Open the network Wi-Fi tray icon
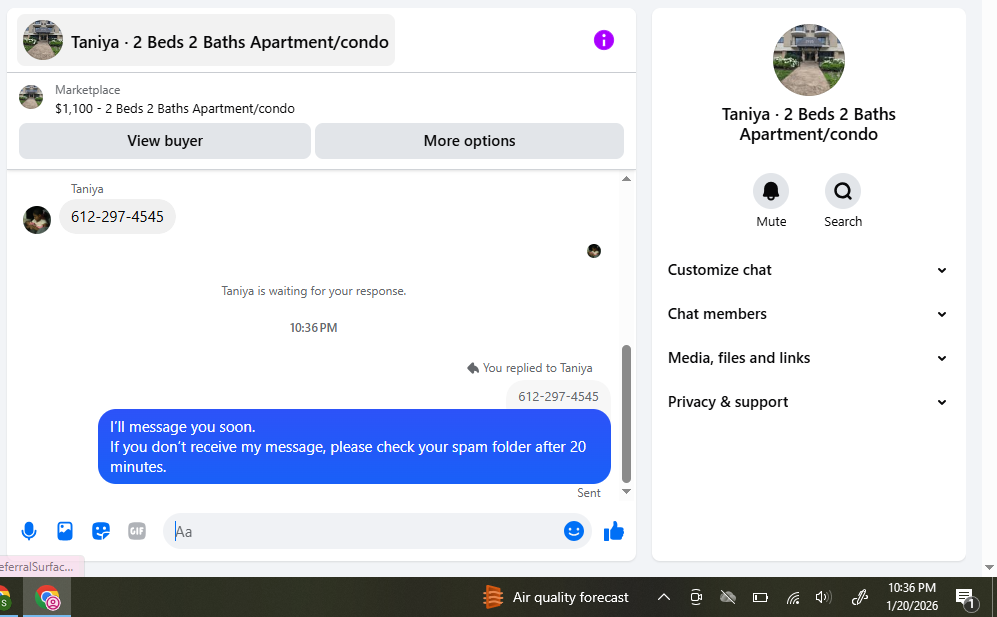The height and width of the screenshot is (617, 997). tap(792, 597)
